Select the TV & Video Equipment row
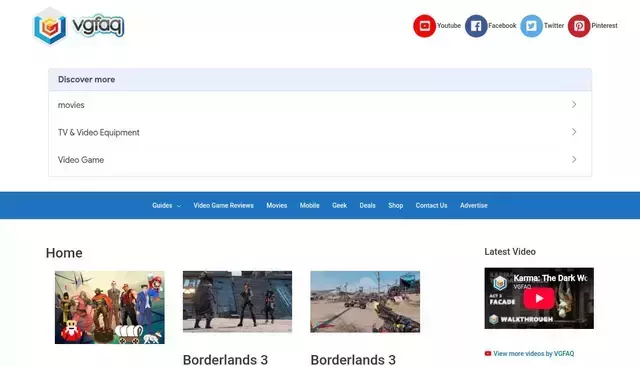Viewport: 640px width, 366px height. click(320, 132)
